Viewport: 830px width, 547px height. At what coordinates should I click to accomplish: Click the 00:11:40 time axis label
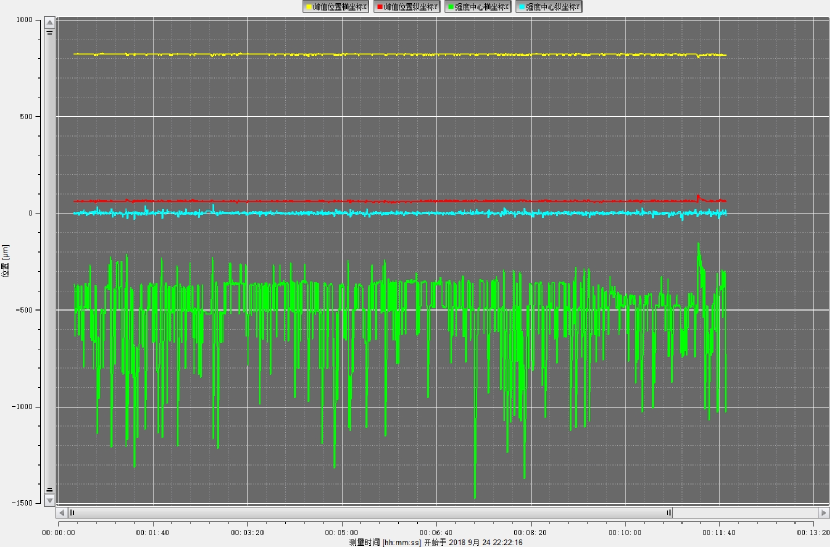coord(719,533)
